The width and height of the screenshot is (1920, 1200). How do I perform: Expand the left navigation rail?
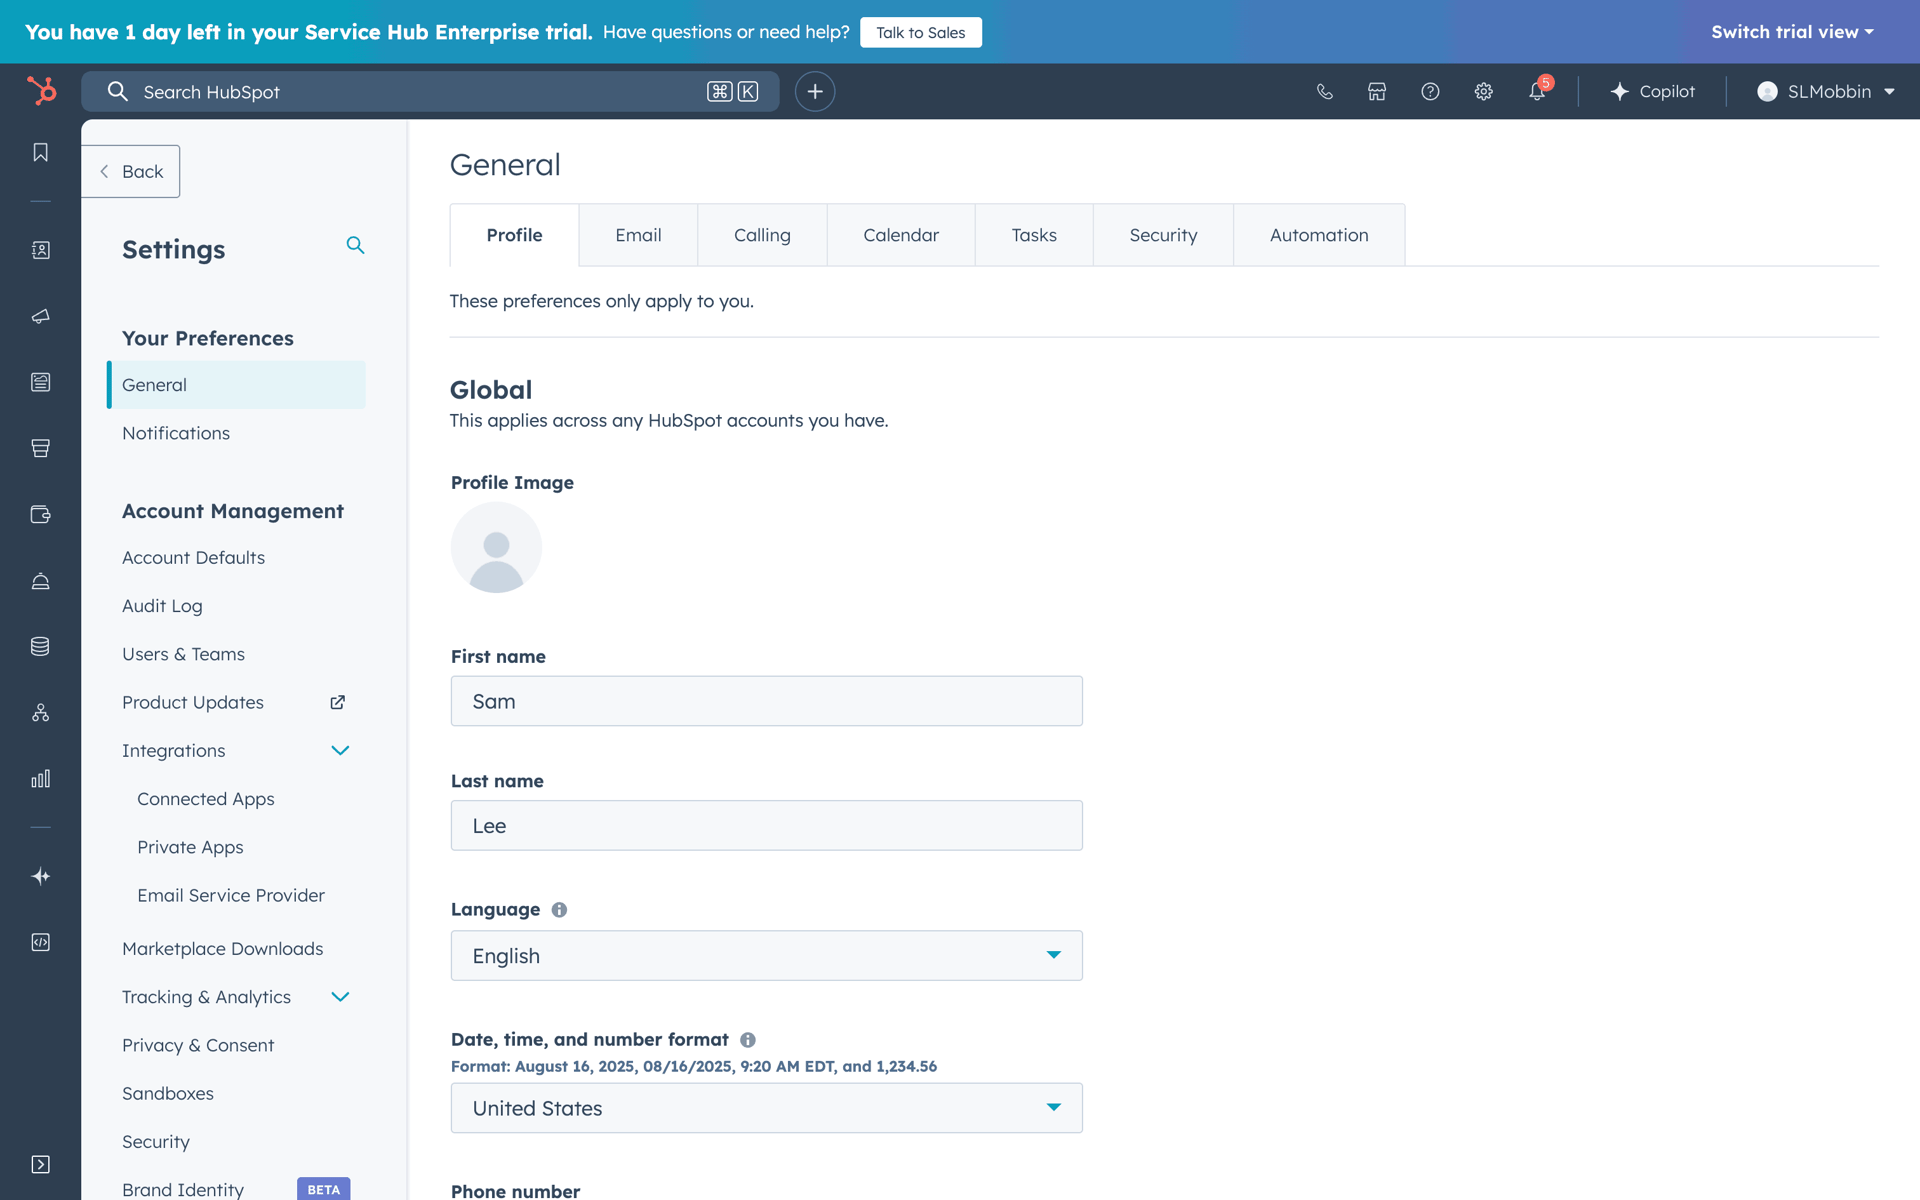(x=40, y=1164)
